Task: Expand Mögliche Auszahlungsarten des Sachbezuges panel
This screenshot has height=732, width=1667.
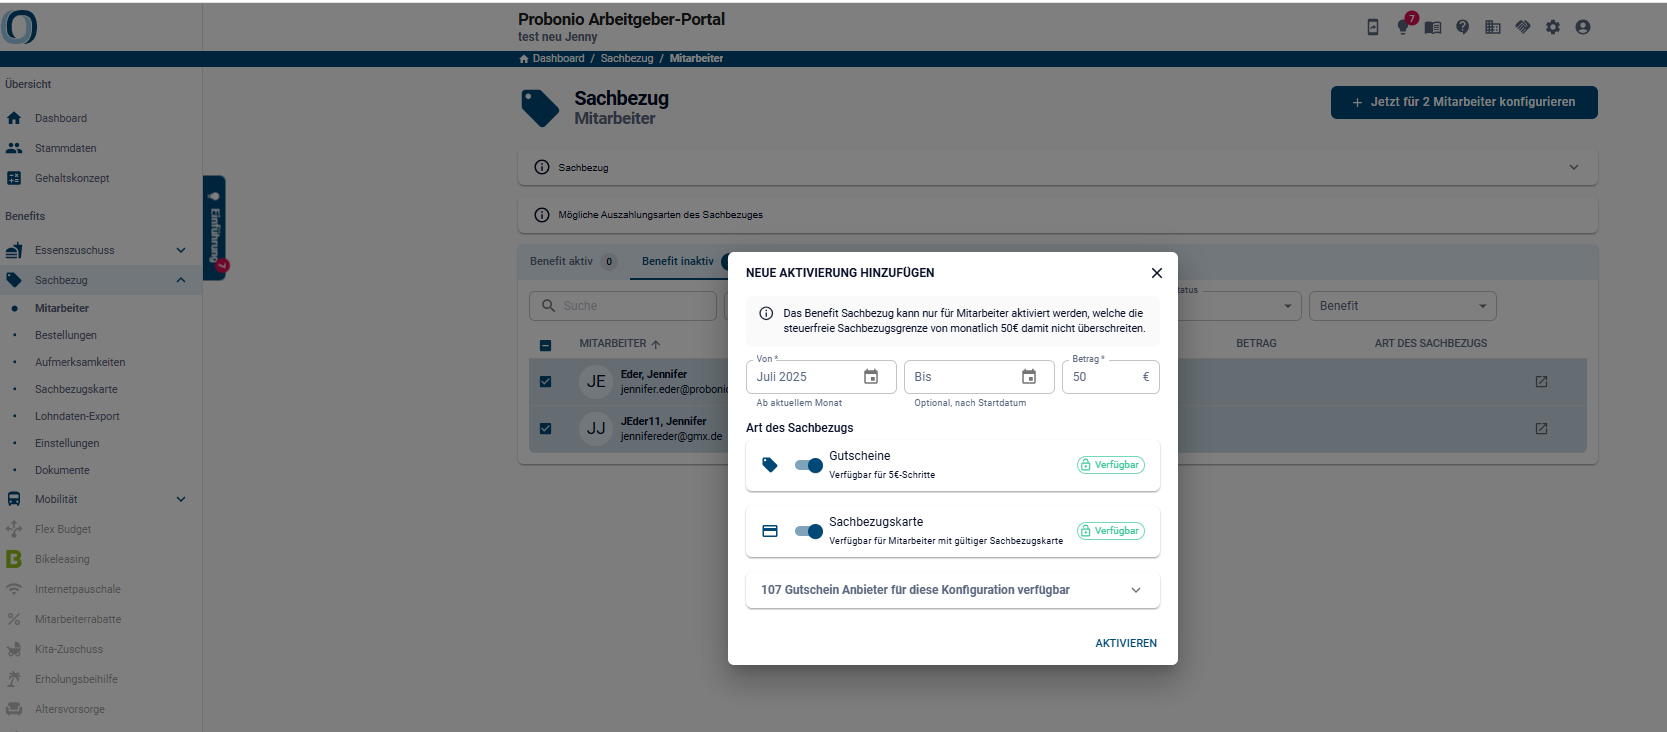Action: point(1057,215)
